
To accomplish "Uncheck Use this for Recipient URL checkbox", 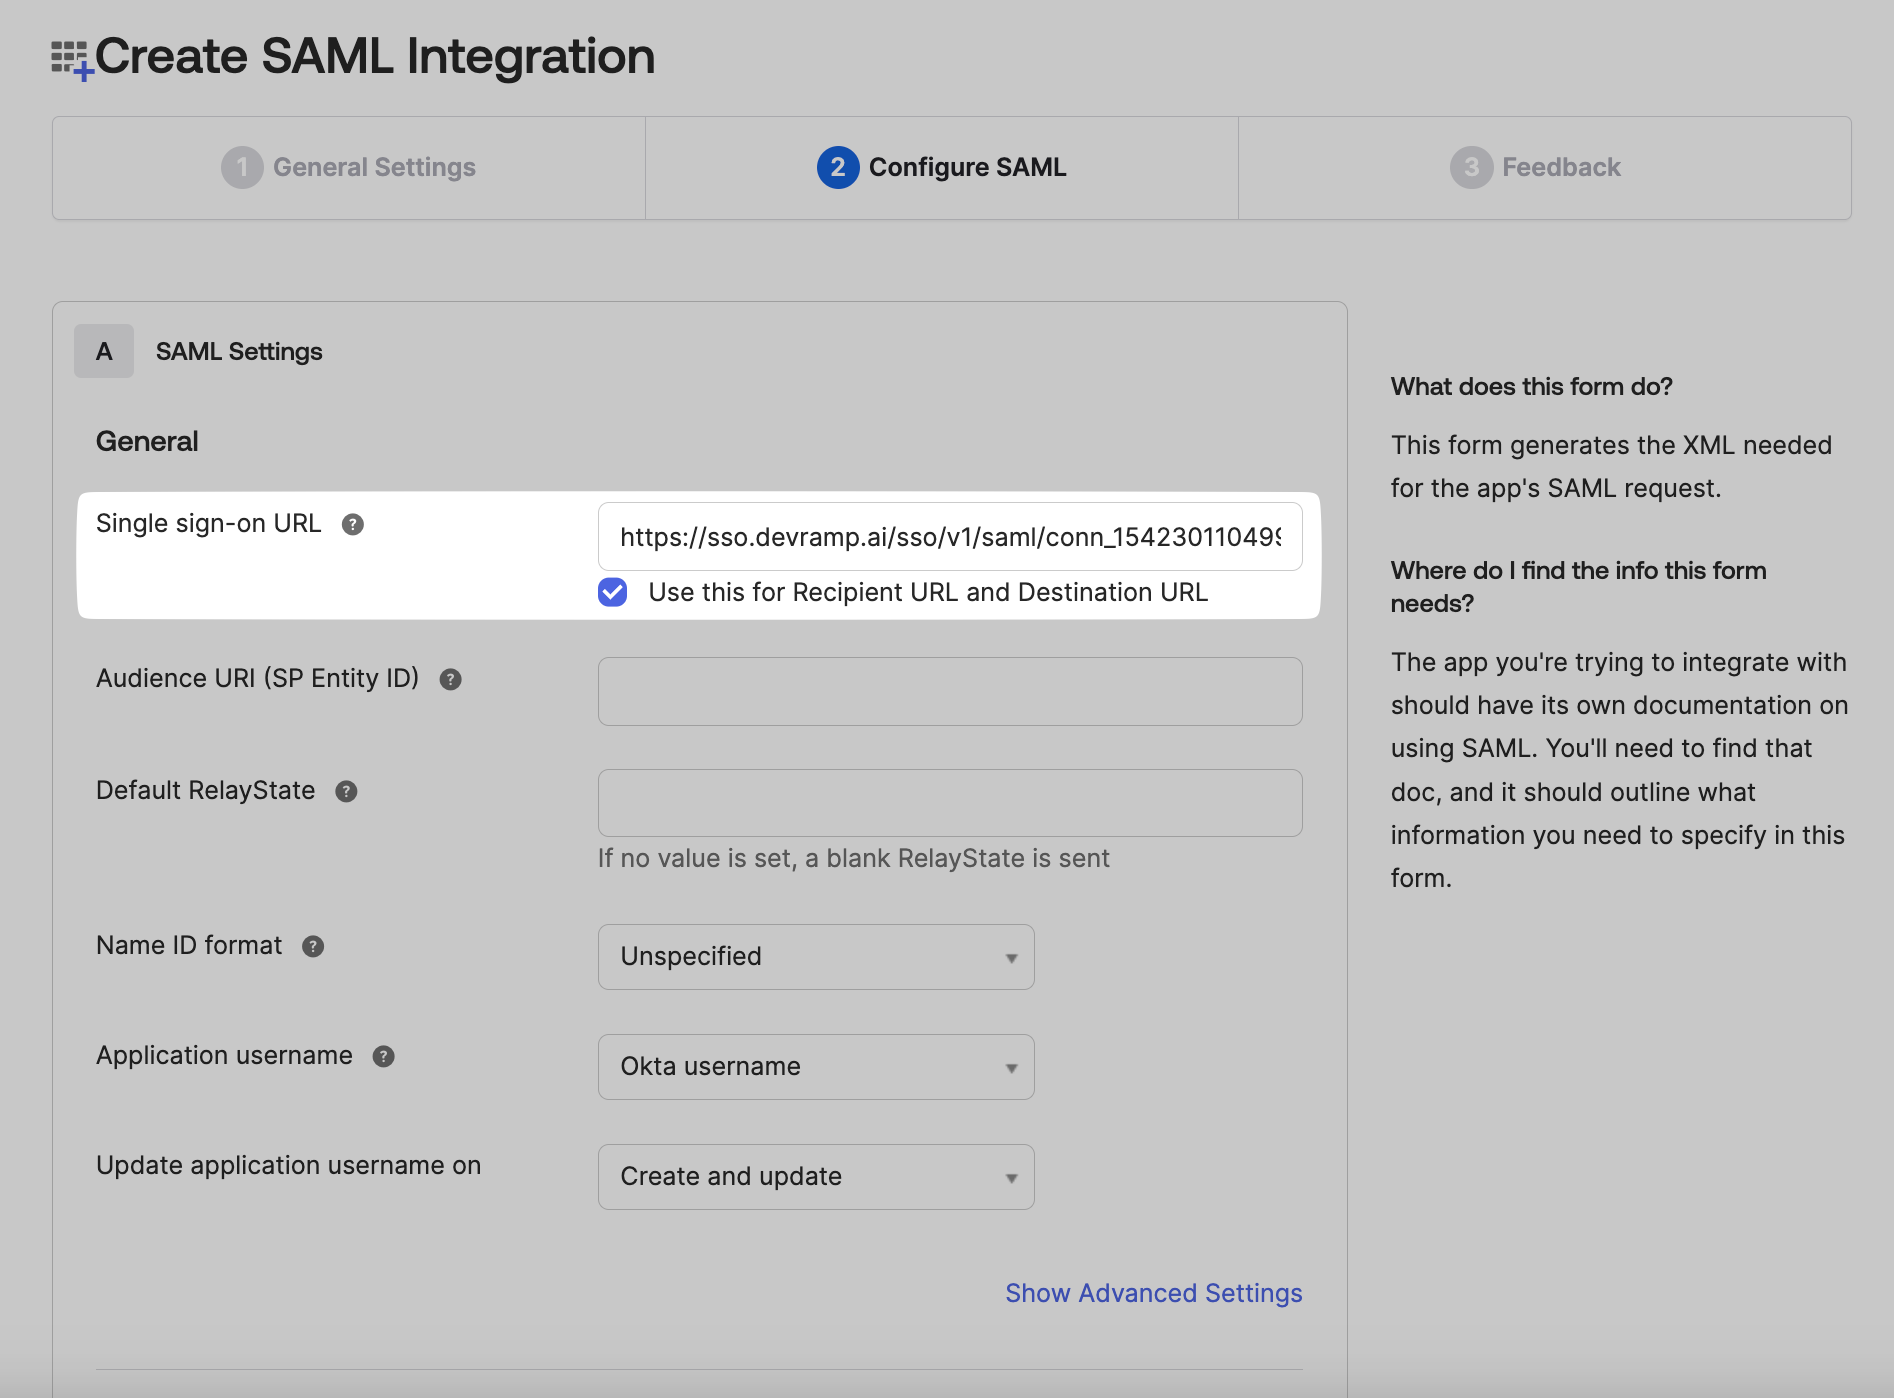I will 613,593.
